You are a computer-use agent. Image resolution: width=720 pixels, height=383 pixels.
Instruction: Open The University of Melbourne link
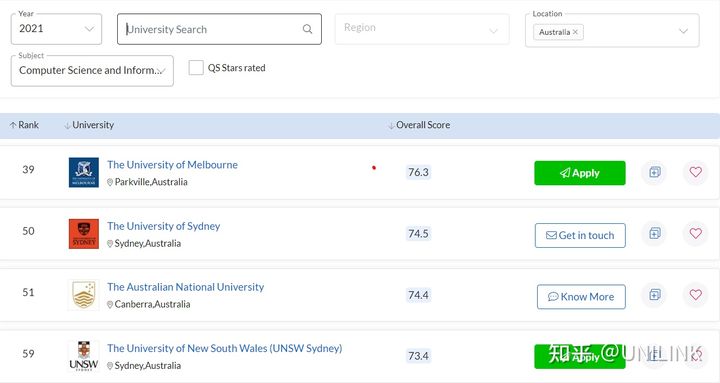point(172,164)
